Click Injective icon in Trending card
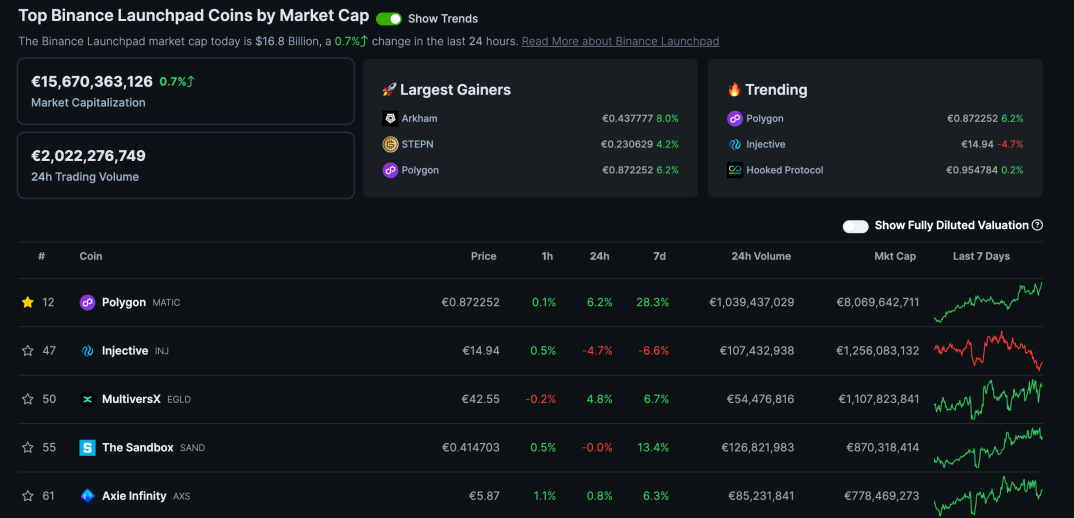Screen dimensions: 1074x518 (735, 145)
